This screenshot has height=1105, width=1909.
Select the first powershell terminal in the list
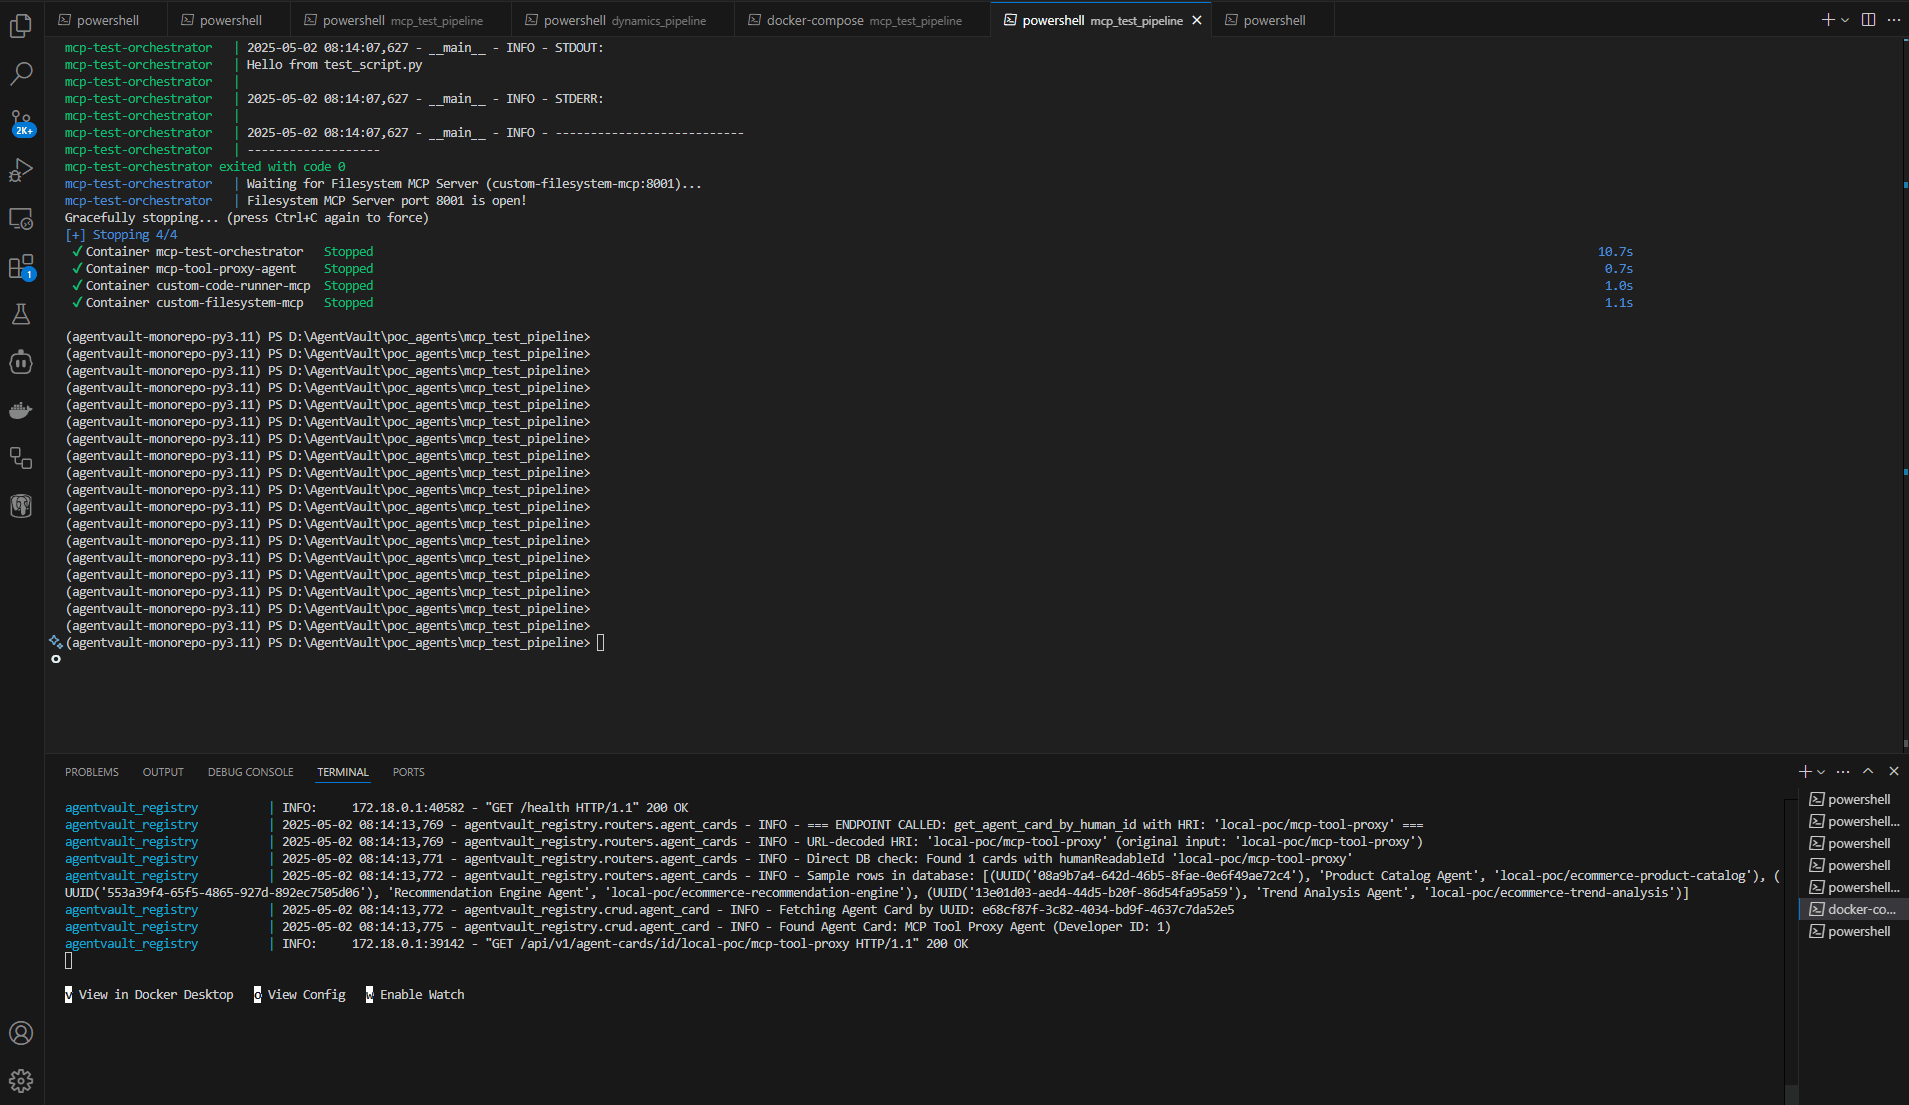[1853, 799]
